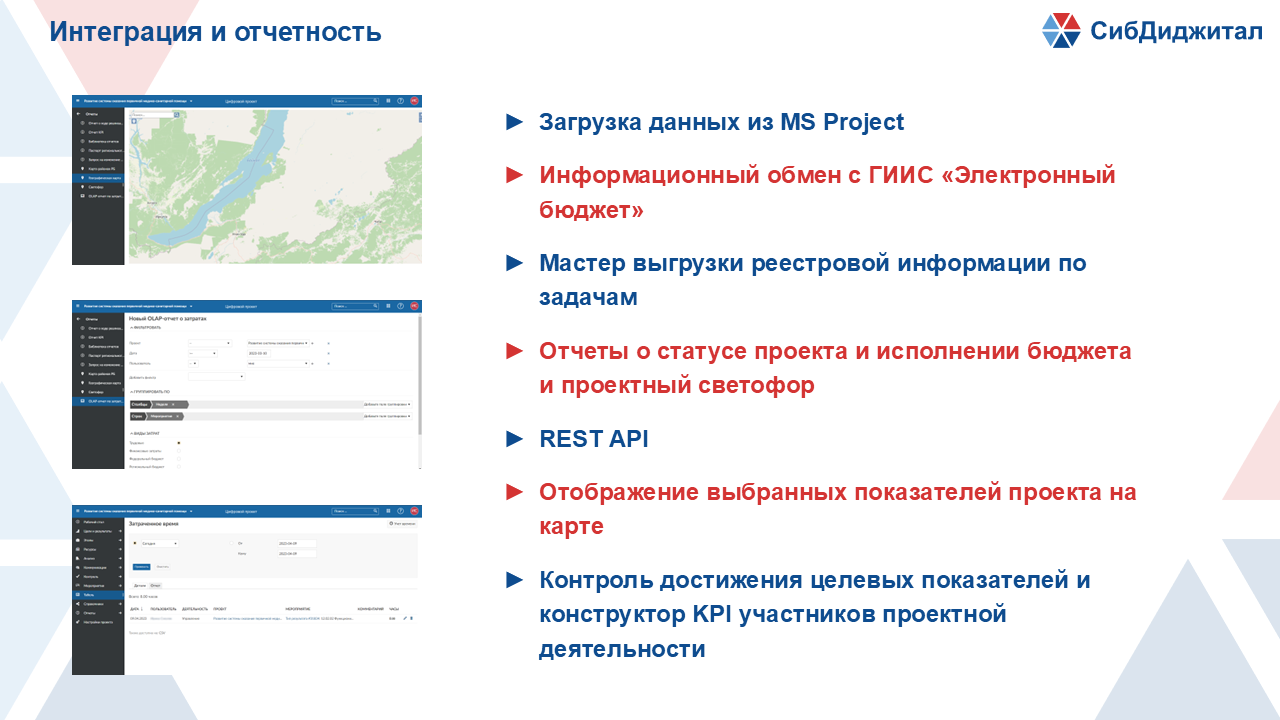Screen dimensions: 1280x720
Task: Select the bullet about показателей проекта на карте
Action: coord(838,509)
